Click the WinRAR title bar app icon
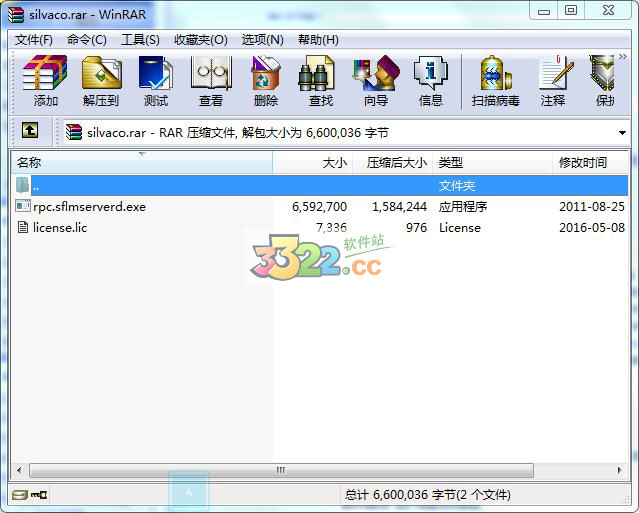The height and width of the screenshot is (513, 639). [16, 15]
